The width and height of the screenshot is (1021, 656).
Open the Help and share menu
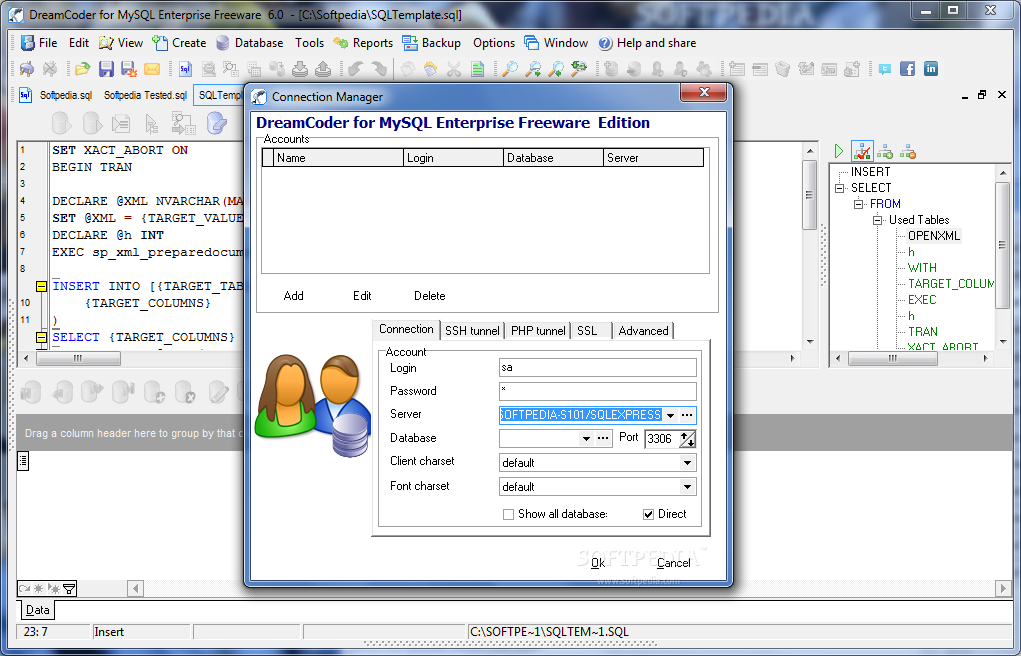coord(647,43)
